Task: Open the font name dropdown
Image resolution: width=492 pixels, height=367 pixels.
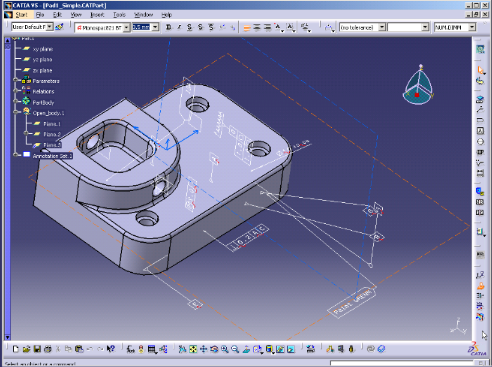Action: [126, 28]
